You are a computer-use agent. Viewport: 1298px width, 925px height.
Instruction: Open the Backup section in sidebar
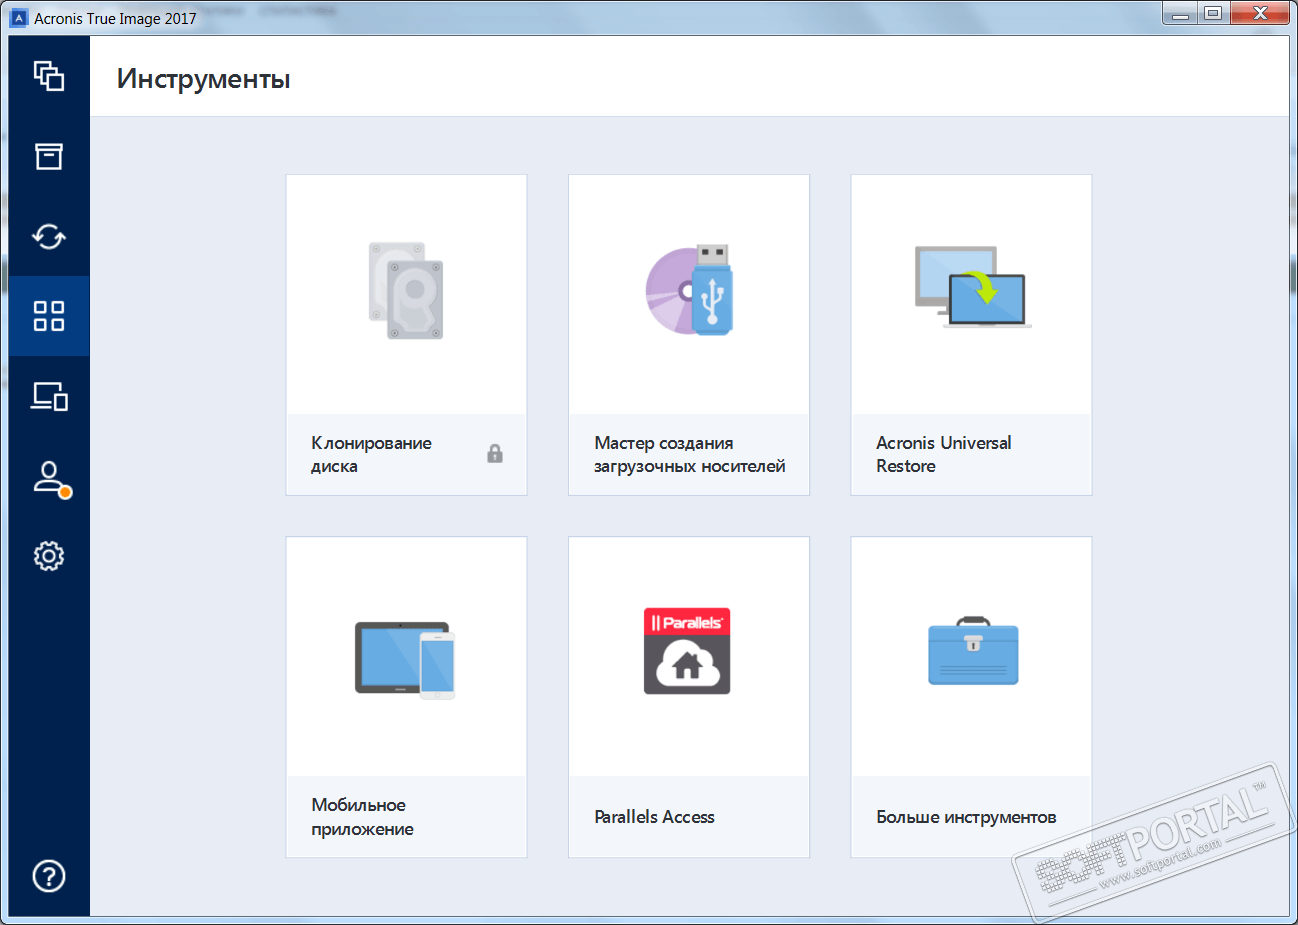pyautogui.click(x=49, y=76)
